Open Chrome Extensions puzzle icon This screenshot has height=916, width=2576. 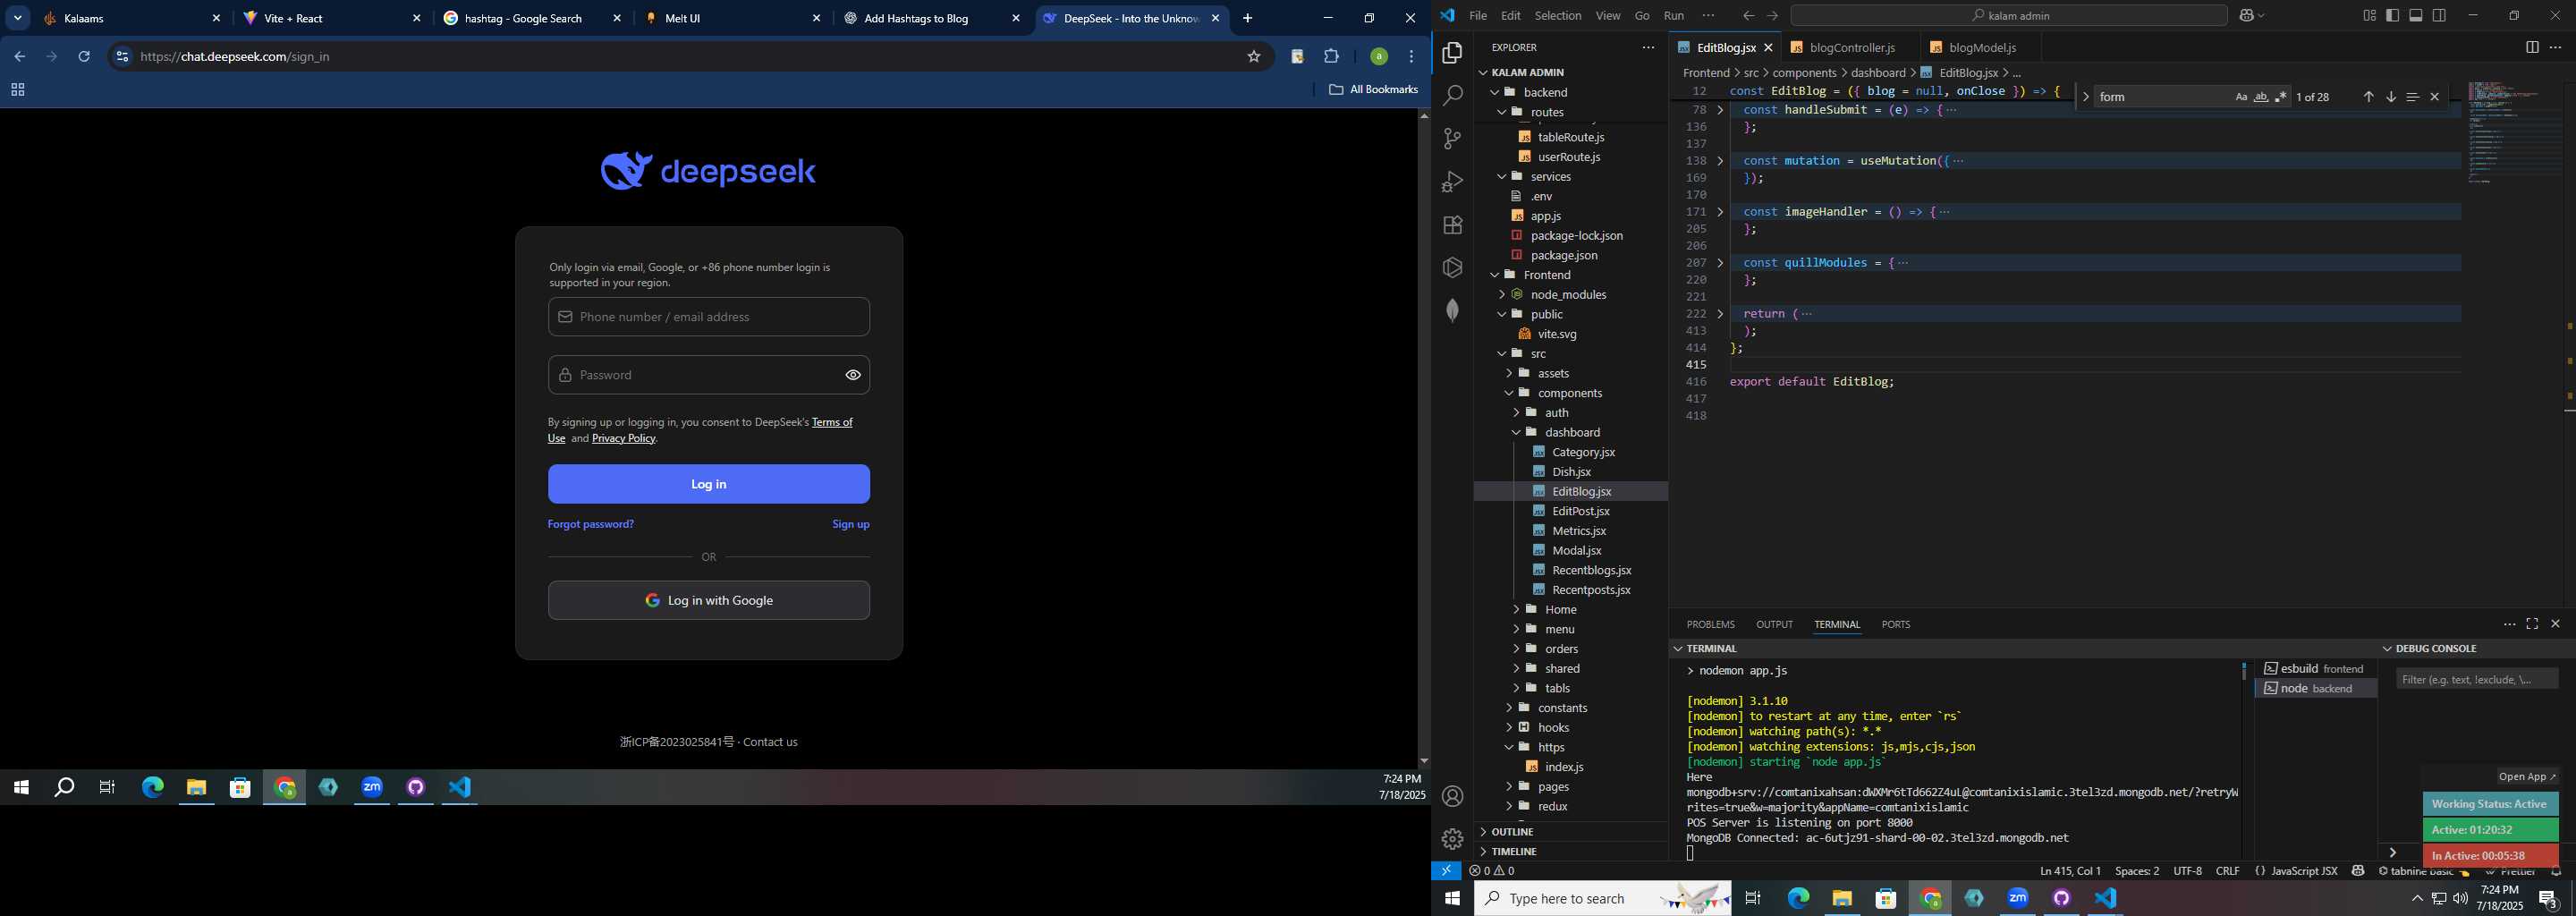coord(1331,57)
